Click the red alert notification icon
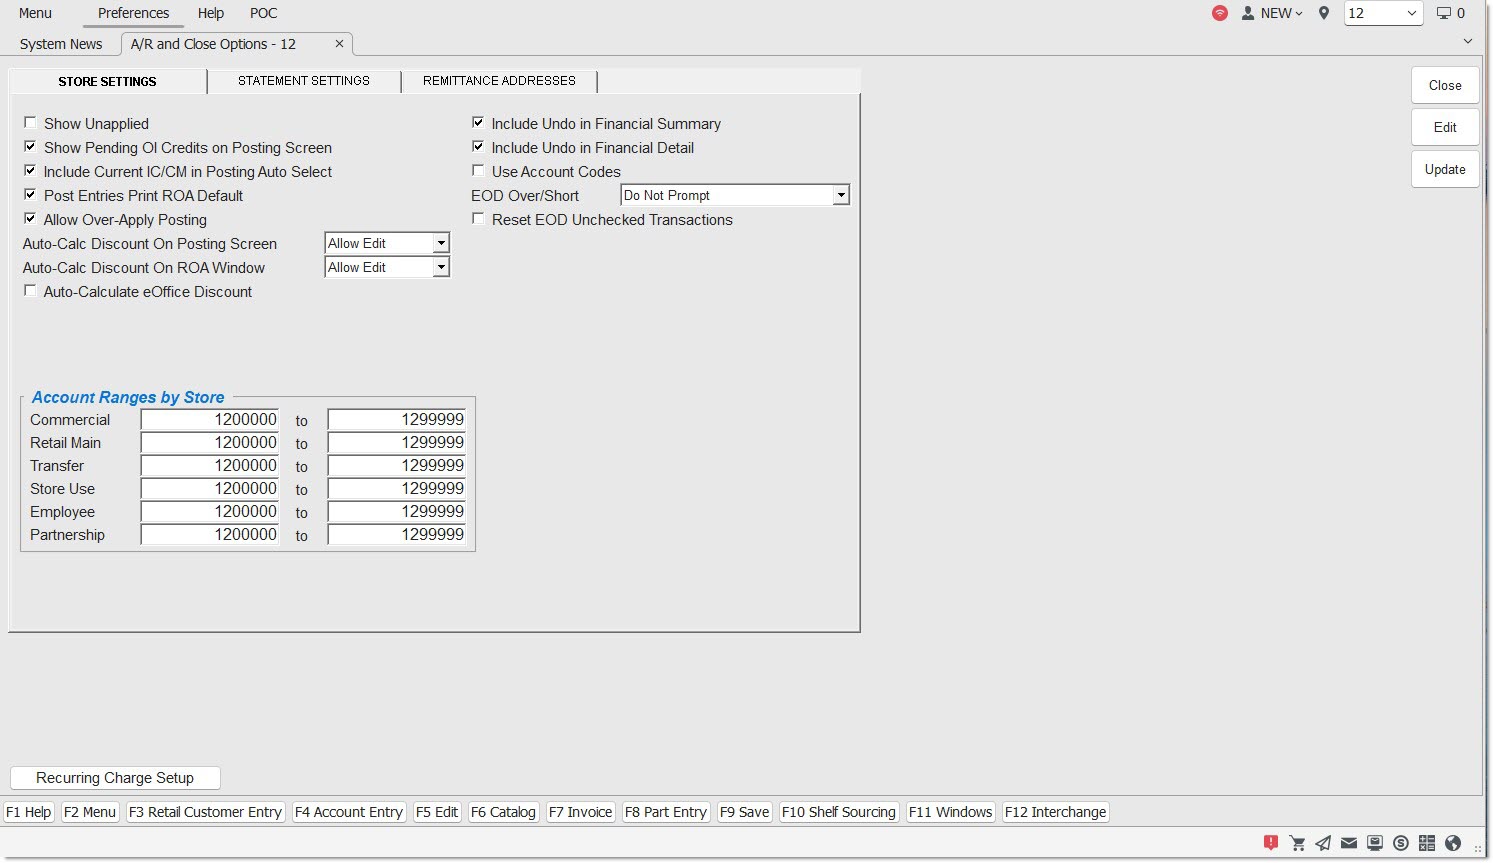 coord(1271,843)
